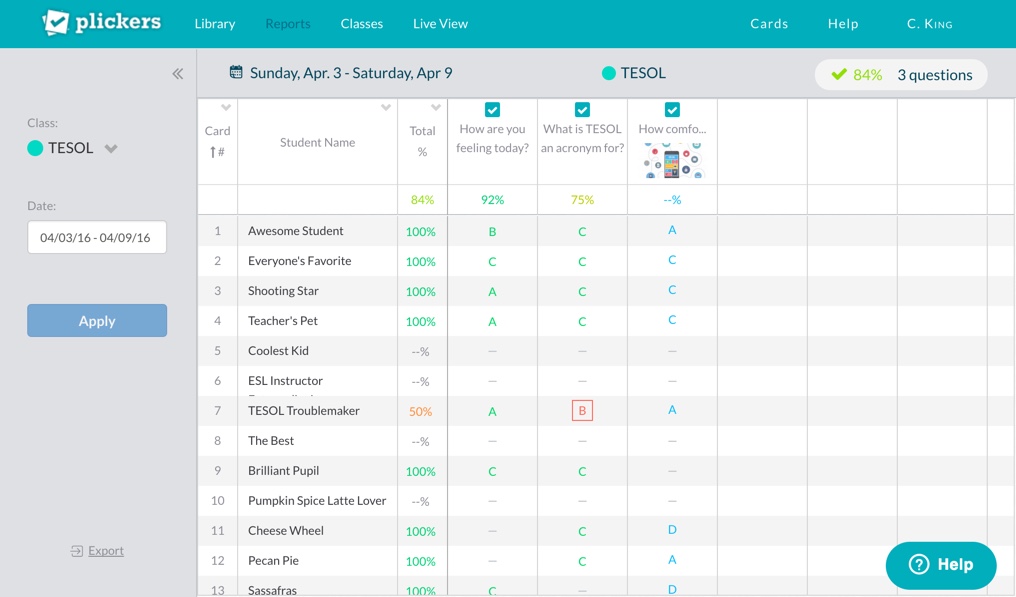Click the date range input field
The height and width of the screenshot is (597, 1016).
pyautogui.click(x=96, y=238)
